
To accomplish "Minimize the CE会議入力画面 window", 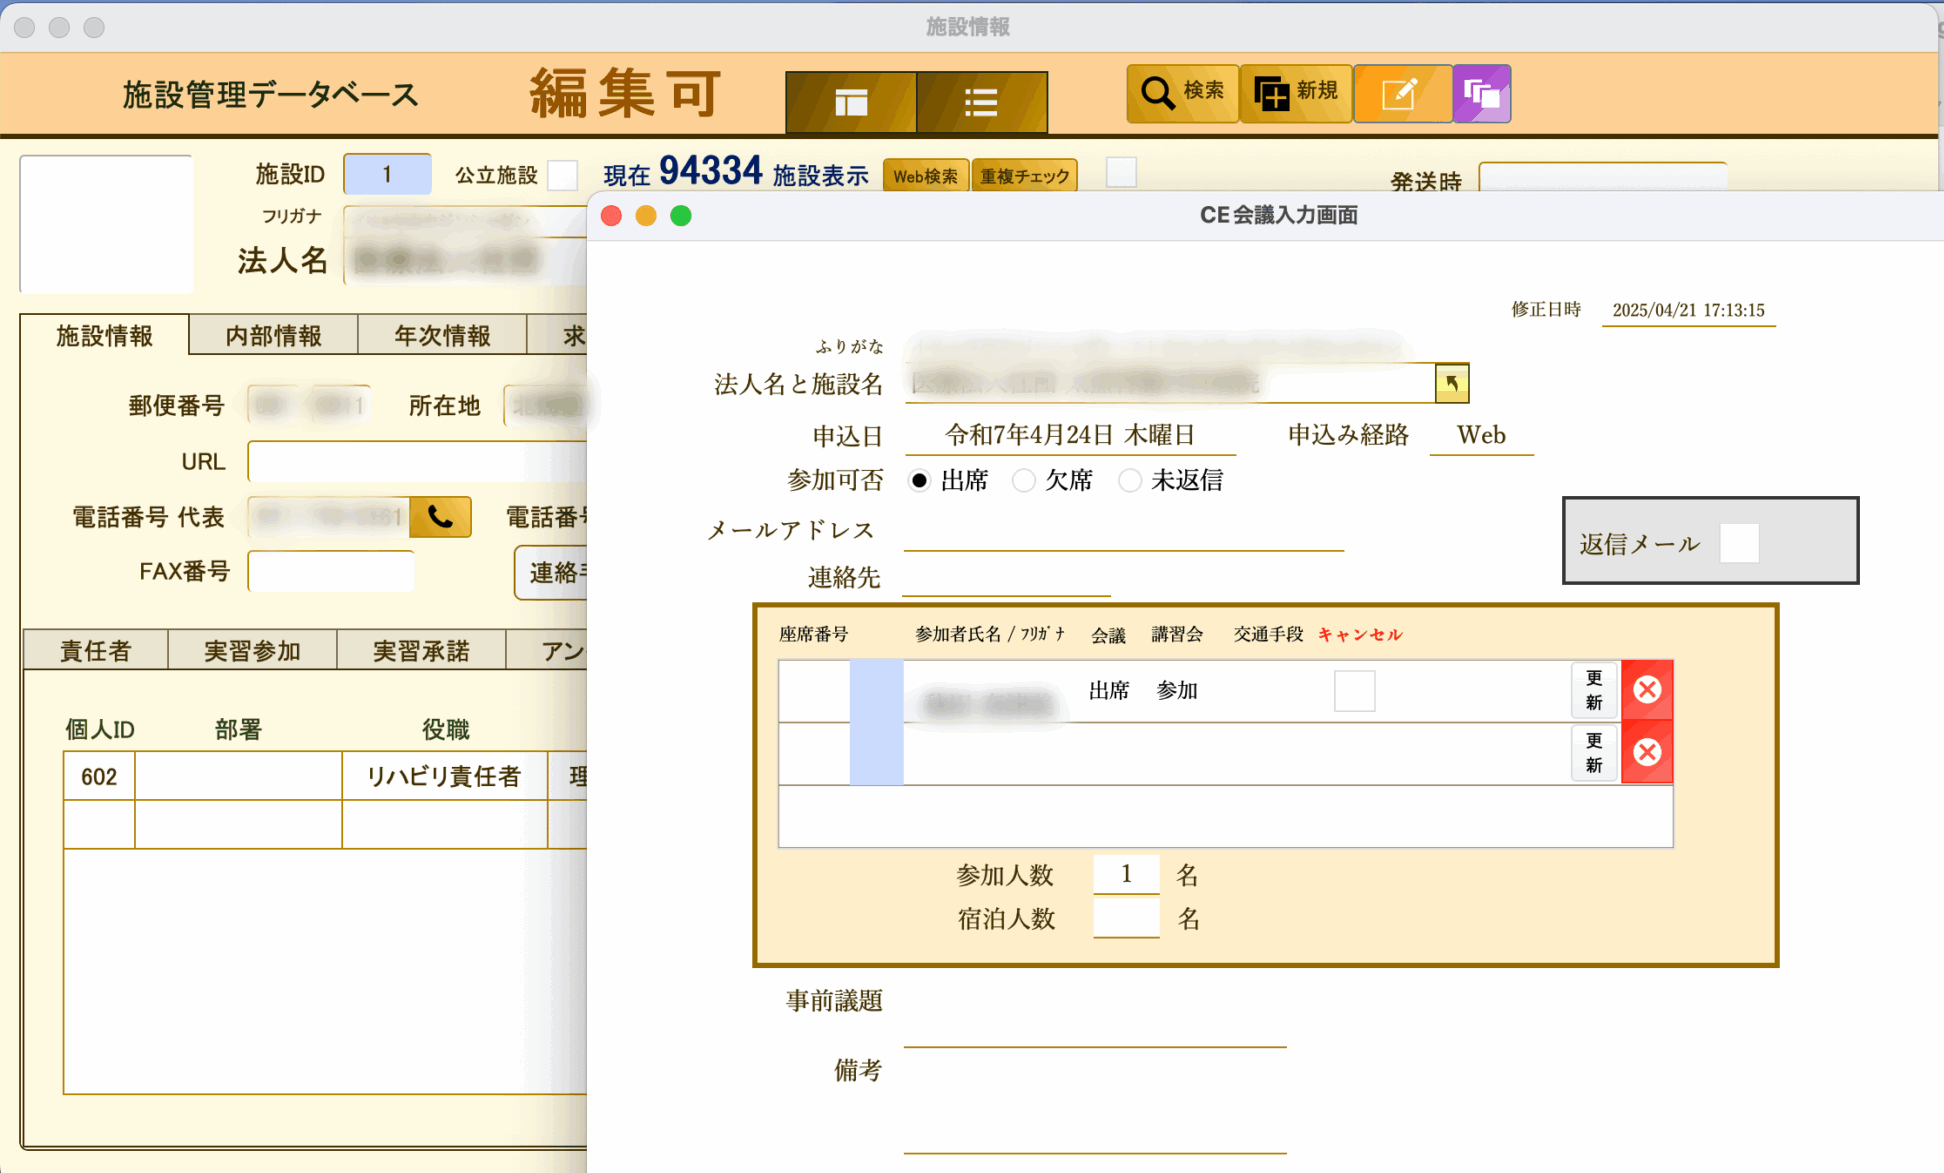I will click(x=646, y=216).
